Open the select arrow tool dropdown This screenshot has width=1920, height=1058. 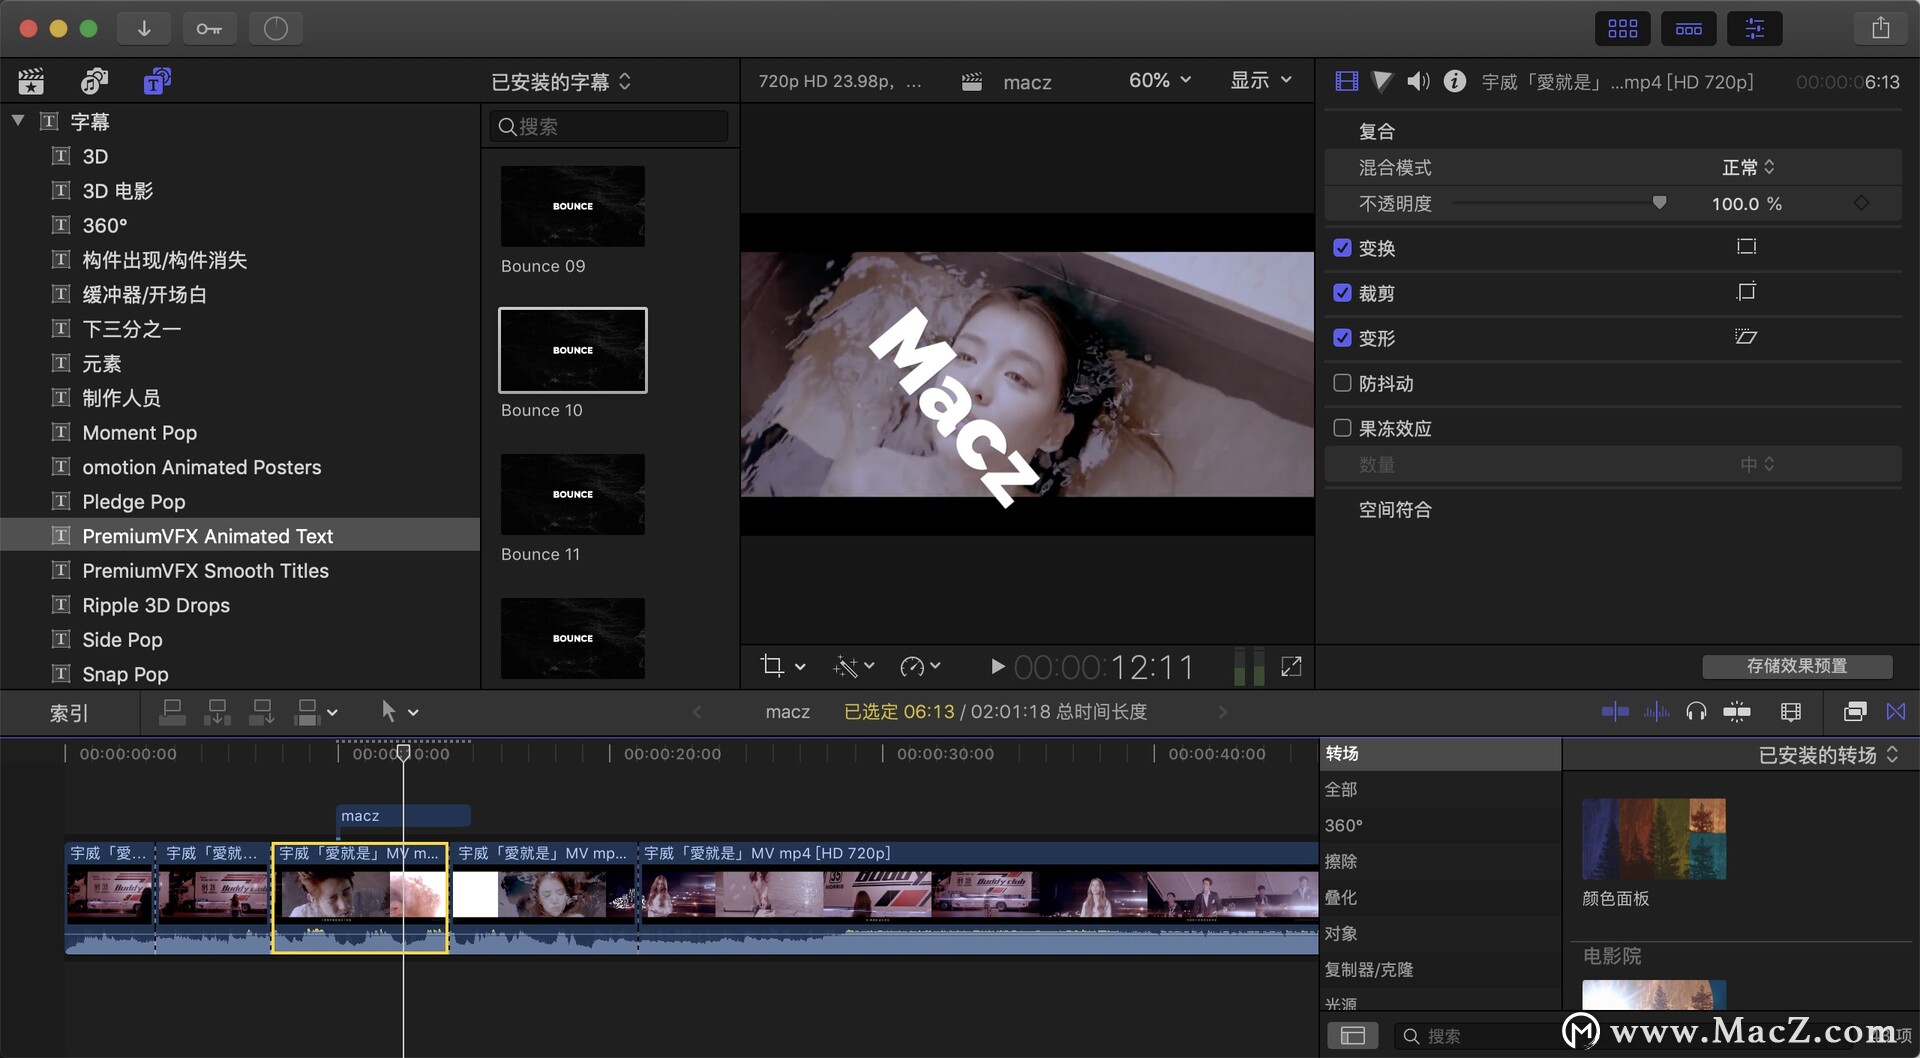point(399,712)
